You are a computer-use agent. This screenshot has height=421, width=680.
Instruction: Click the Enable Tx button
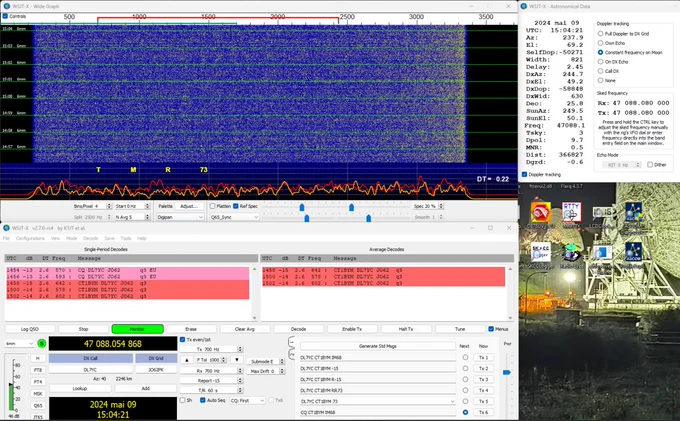[x=352, y=329]
